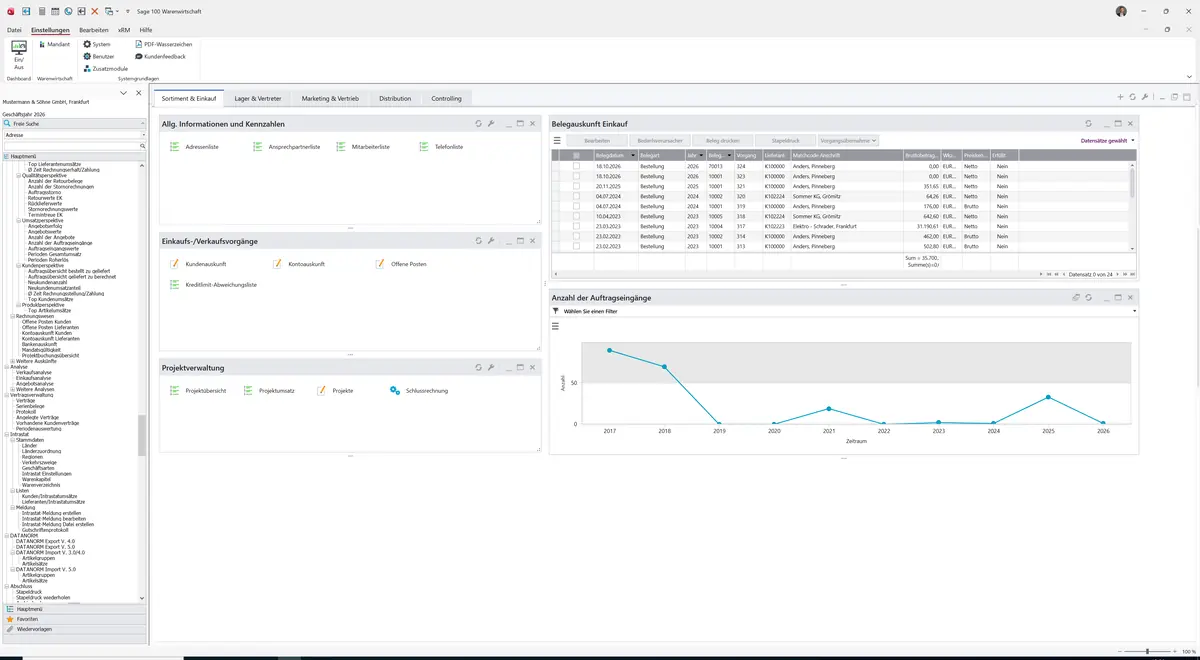This screenshot has width=1200, height=660.
Task: Click the calculator icon in quick access toolbar
Action: coord(41,11)
